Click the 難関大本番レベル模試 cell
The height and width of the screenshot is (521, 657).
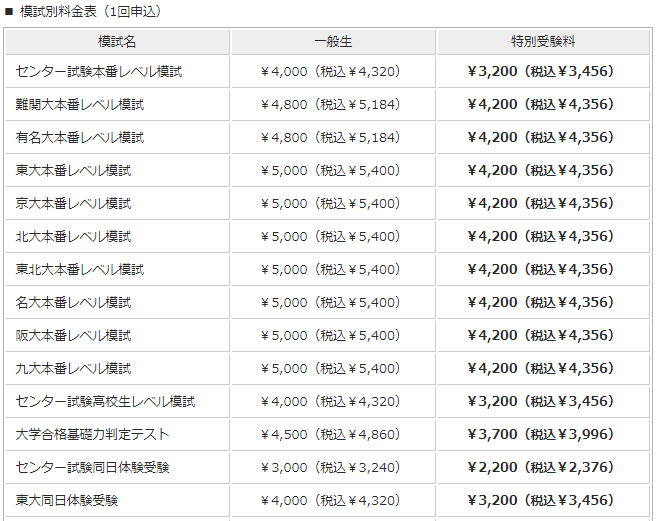[x=117, y=105]
